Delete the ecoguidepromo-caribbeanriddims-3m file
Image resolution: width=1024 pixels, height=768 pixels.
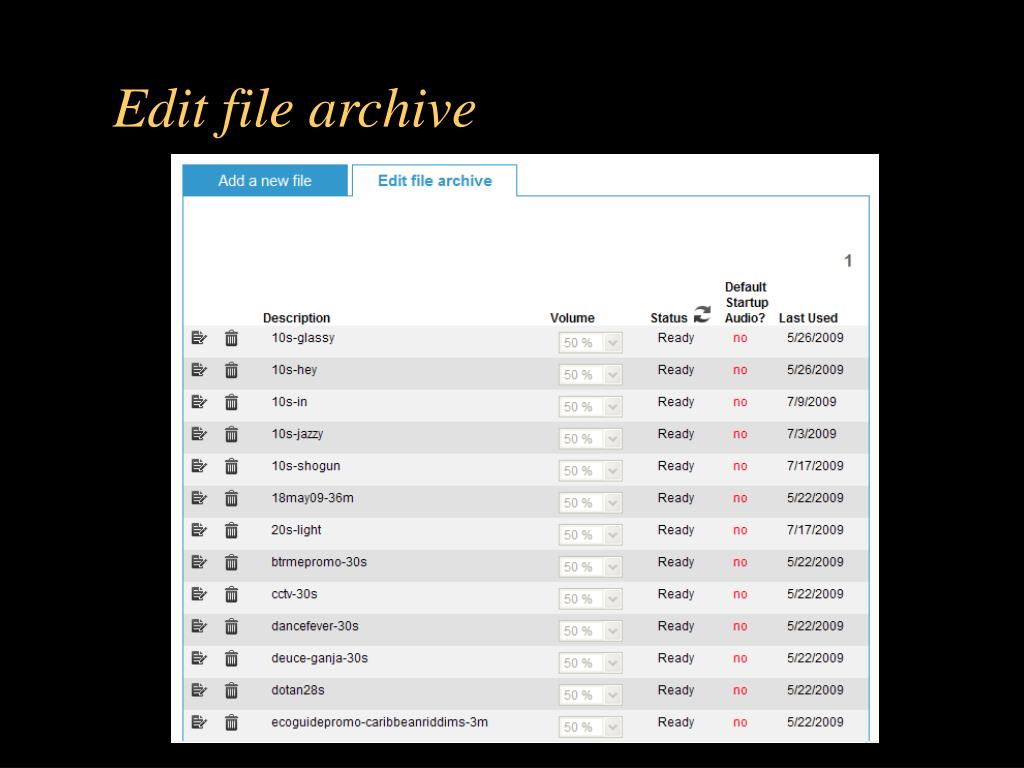231,722
